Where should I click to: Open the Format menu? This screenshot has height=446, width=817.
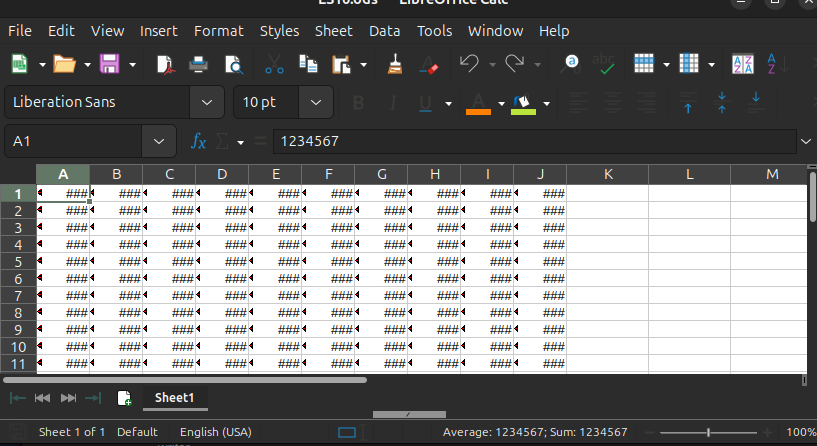click(218, 31)
